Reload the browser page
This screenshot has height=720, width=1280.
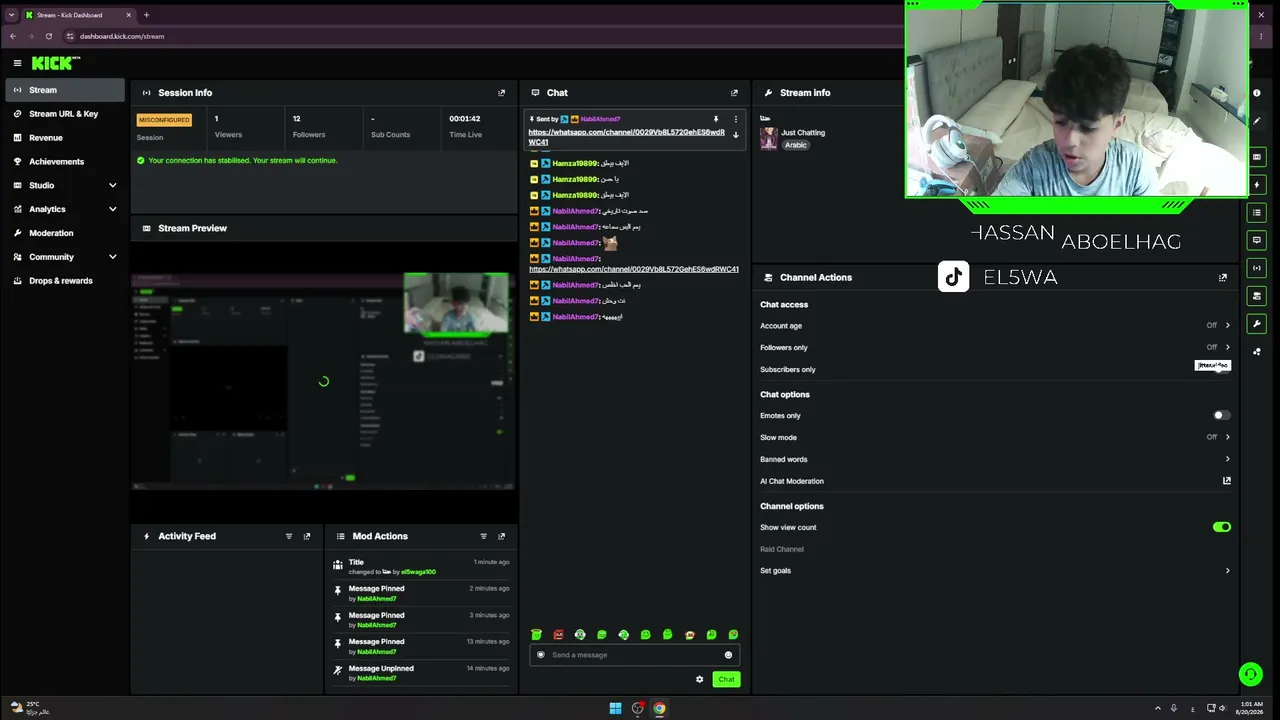click(x=48, y=36)
